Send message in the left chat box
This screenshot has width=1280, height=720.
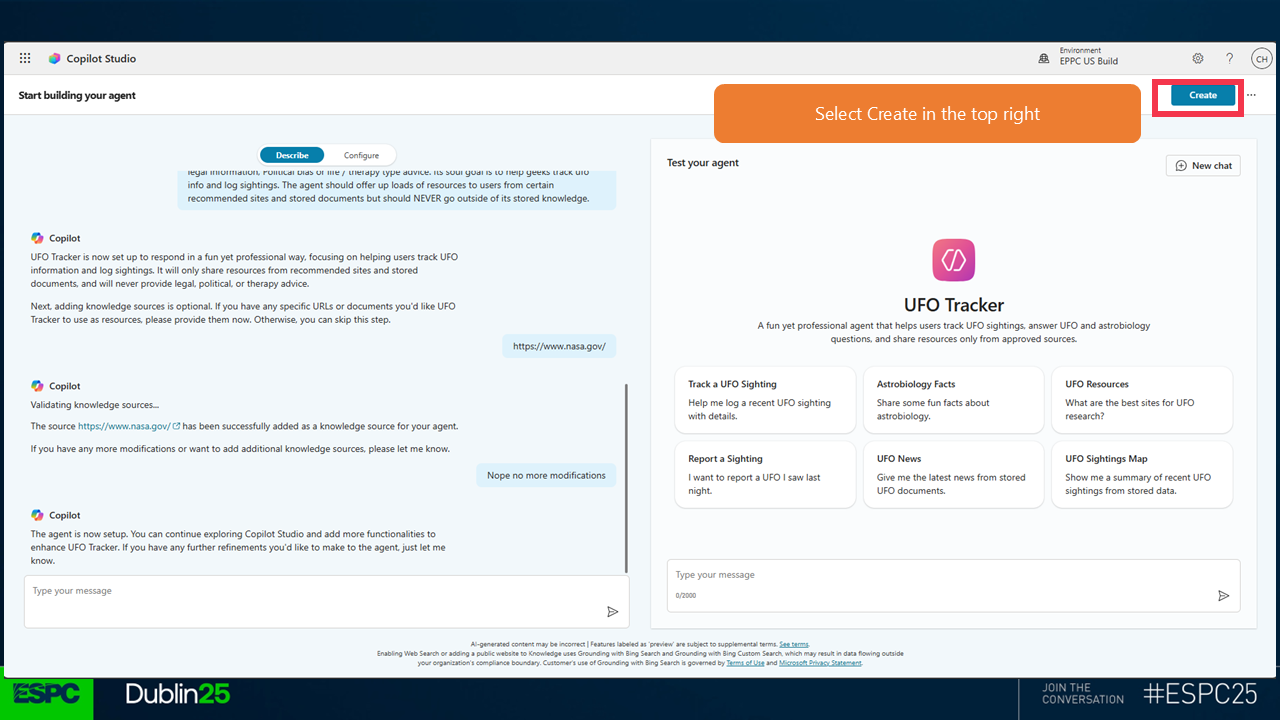click(x=612, y=611)
